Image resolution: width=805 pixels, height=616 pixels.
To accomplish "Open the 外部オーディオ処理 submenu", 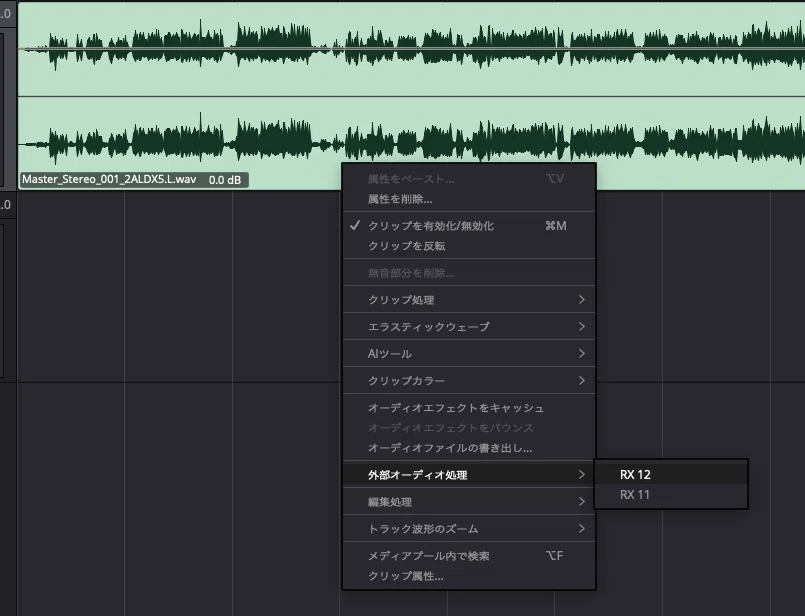I will pos(469,475).
